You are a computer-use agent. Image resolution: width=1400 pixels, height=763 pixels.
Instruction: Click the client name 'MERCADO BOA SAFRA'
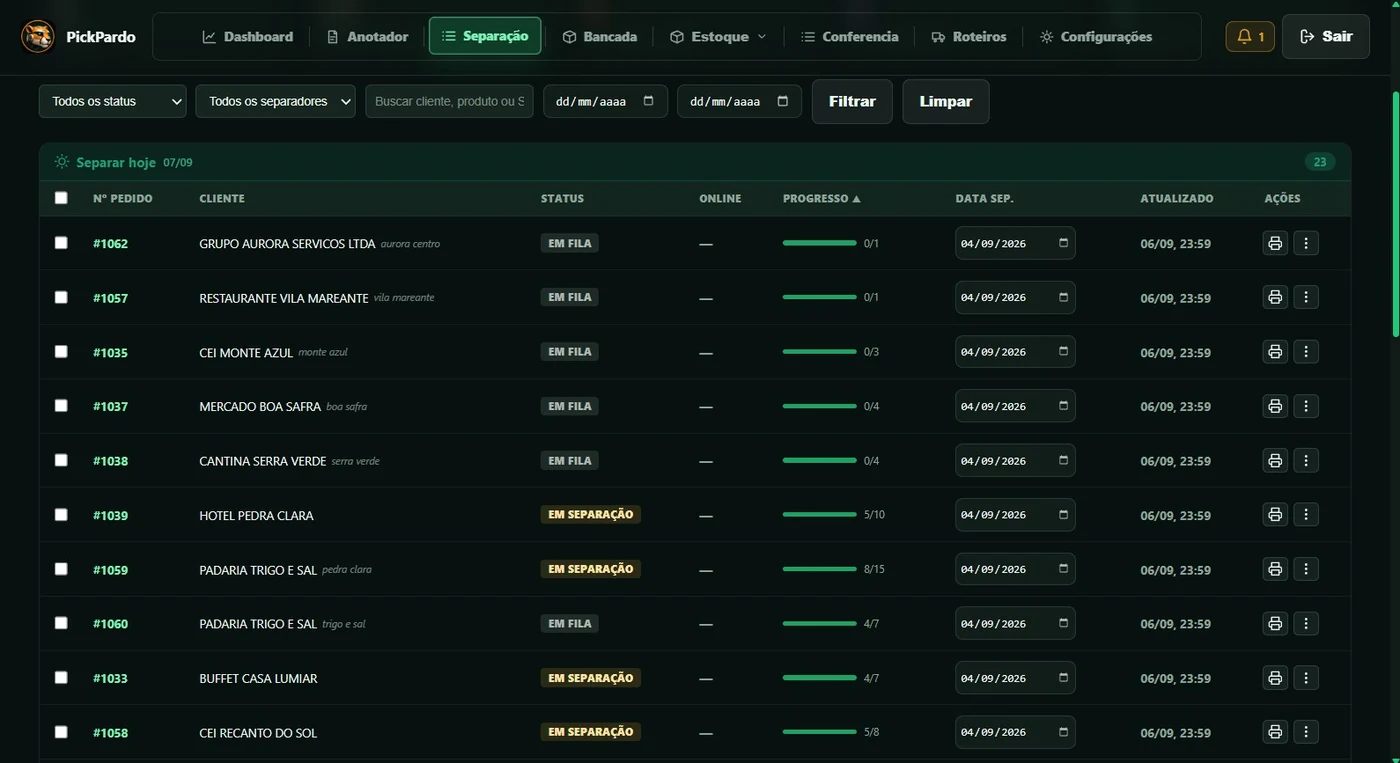tap(260, 407)
